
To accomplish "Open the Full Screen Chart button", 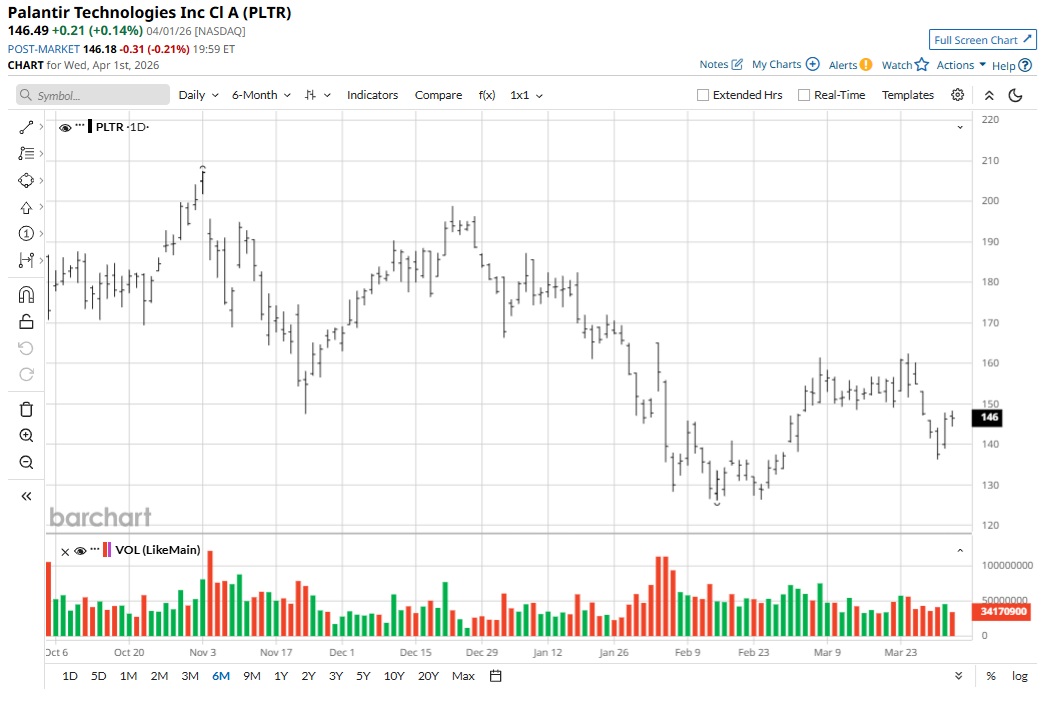I will 982,40.
